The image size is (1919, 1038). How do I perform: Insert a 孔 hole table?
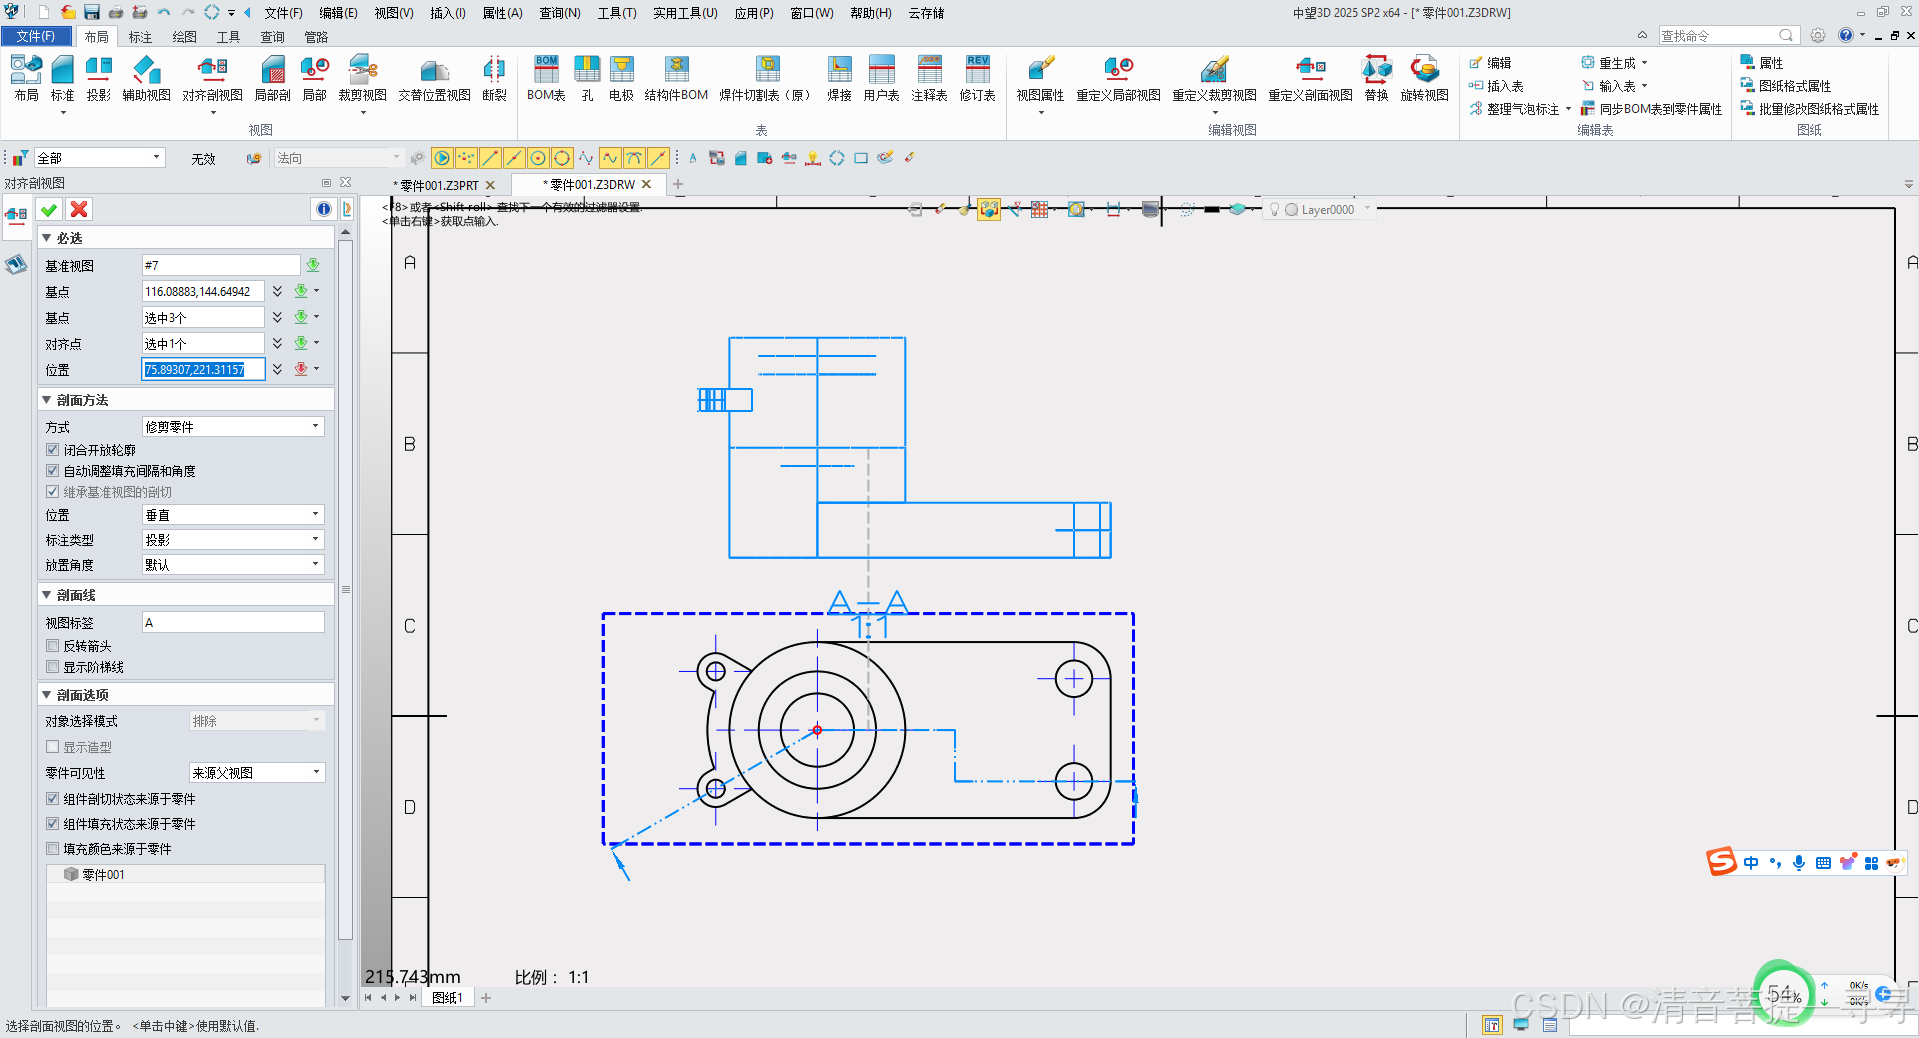coord(587,78)
